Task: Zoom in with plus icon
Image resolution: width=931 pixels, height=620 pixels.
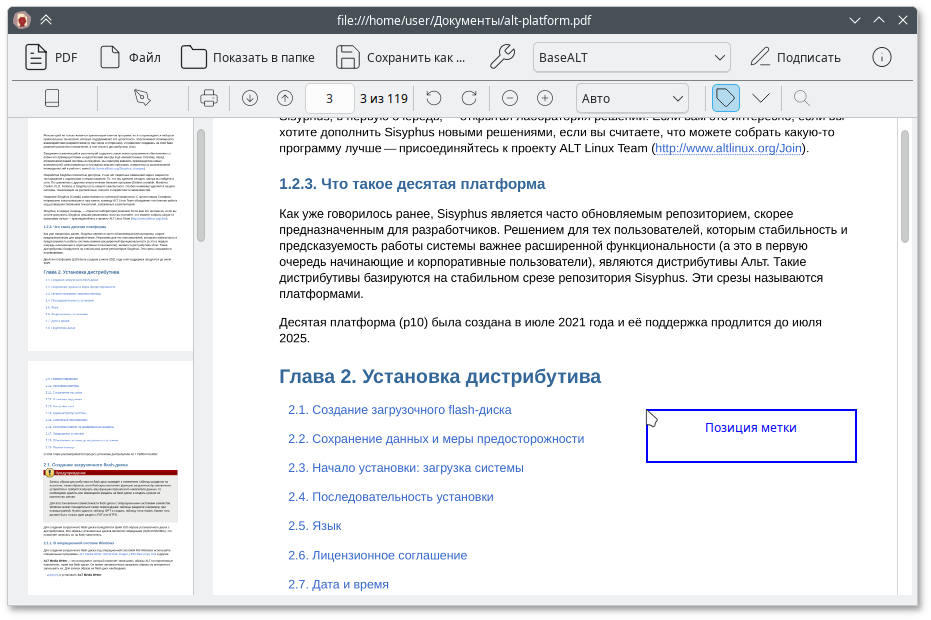Action: pos(545,98)
